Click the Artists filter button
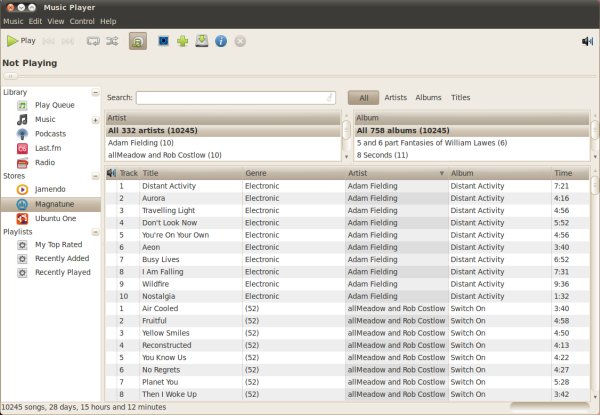600x415 pixels. pos(396,98)
